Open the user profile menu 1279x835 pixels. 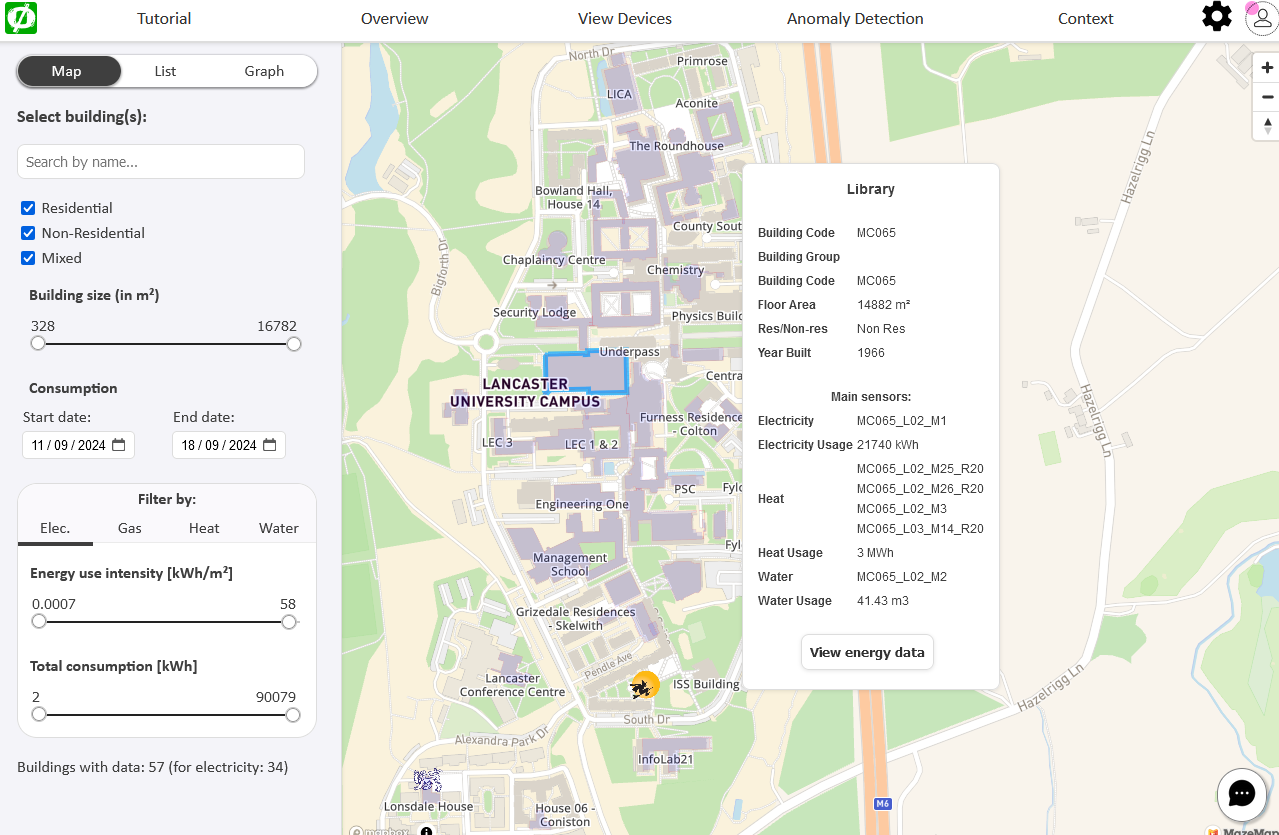(x=1261, y=18)
